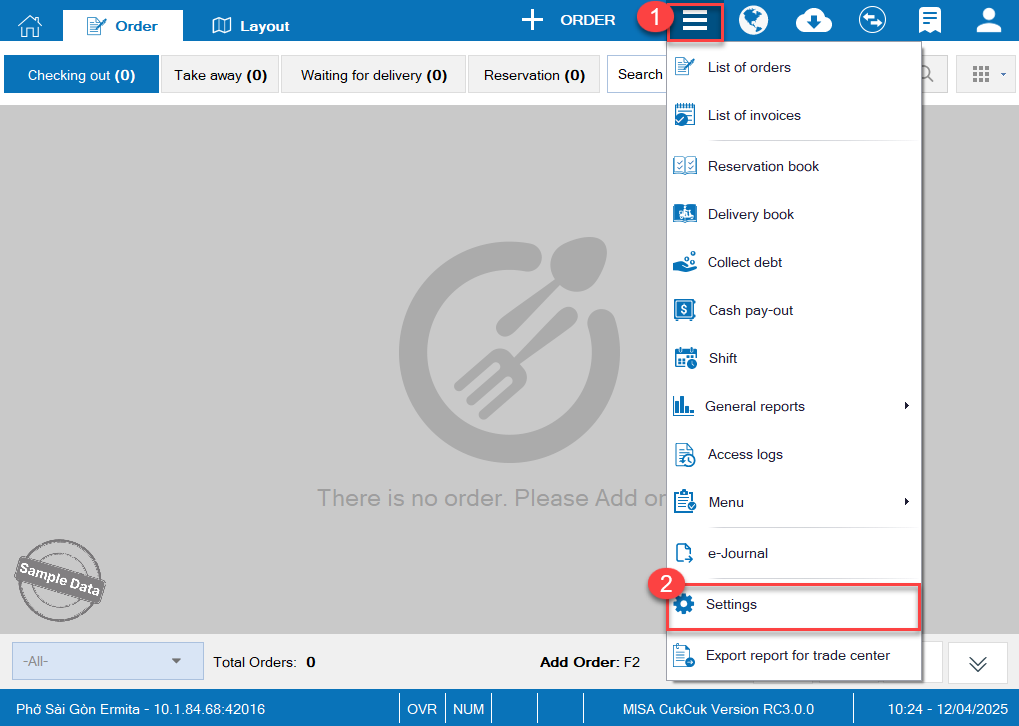Expand the -All- filter dropdown

pos(107,661)
